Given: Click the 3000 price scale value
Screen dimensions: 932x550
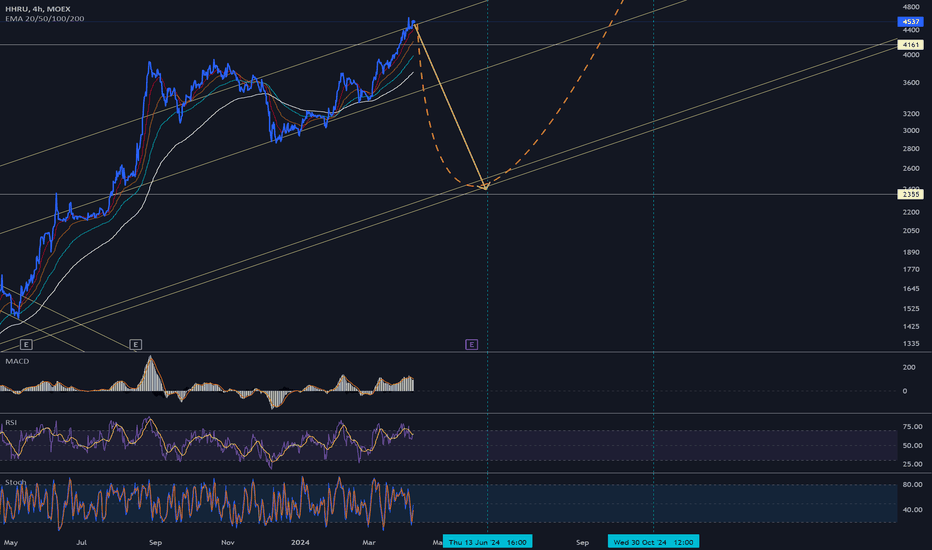Looking at the screenshot, I should (x=911, y=131).
